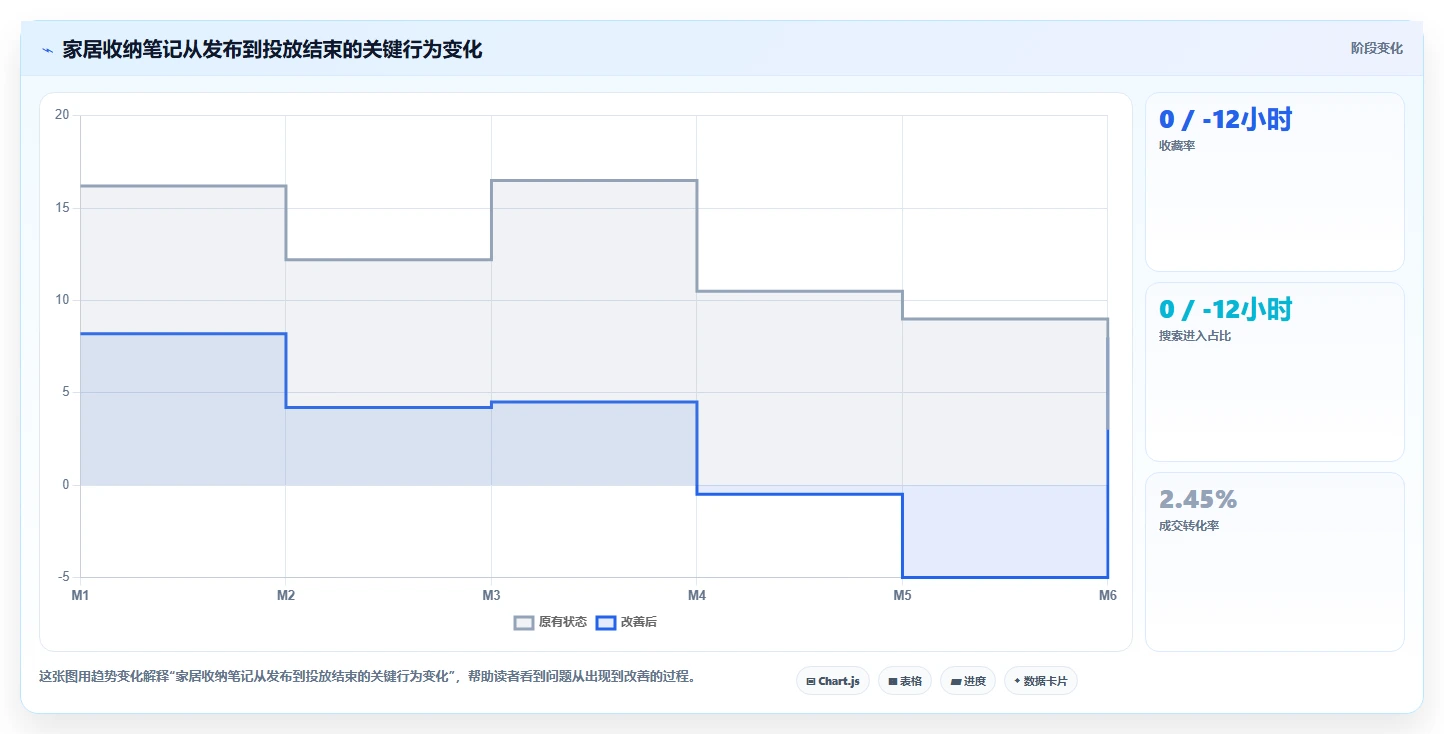
Task: Click the M5 axis label
Action: coord(902,596)
